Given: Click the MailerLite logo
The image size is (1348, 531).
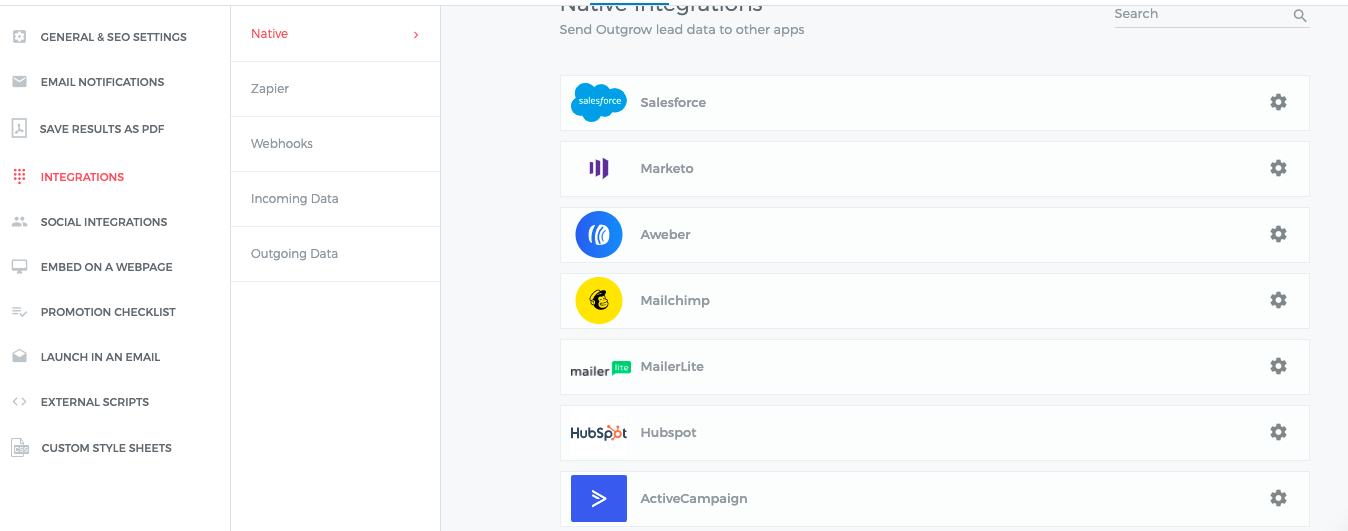Looking at the screenshot, I should tap(600, 368).
